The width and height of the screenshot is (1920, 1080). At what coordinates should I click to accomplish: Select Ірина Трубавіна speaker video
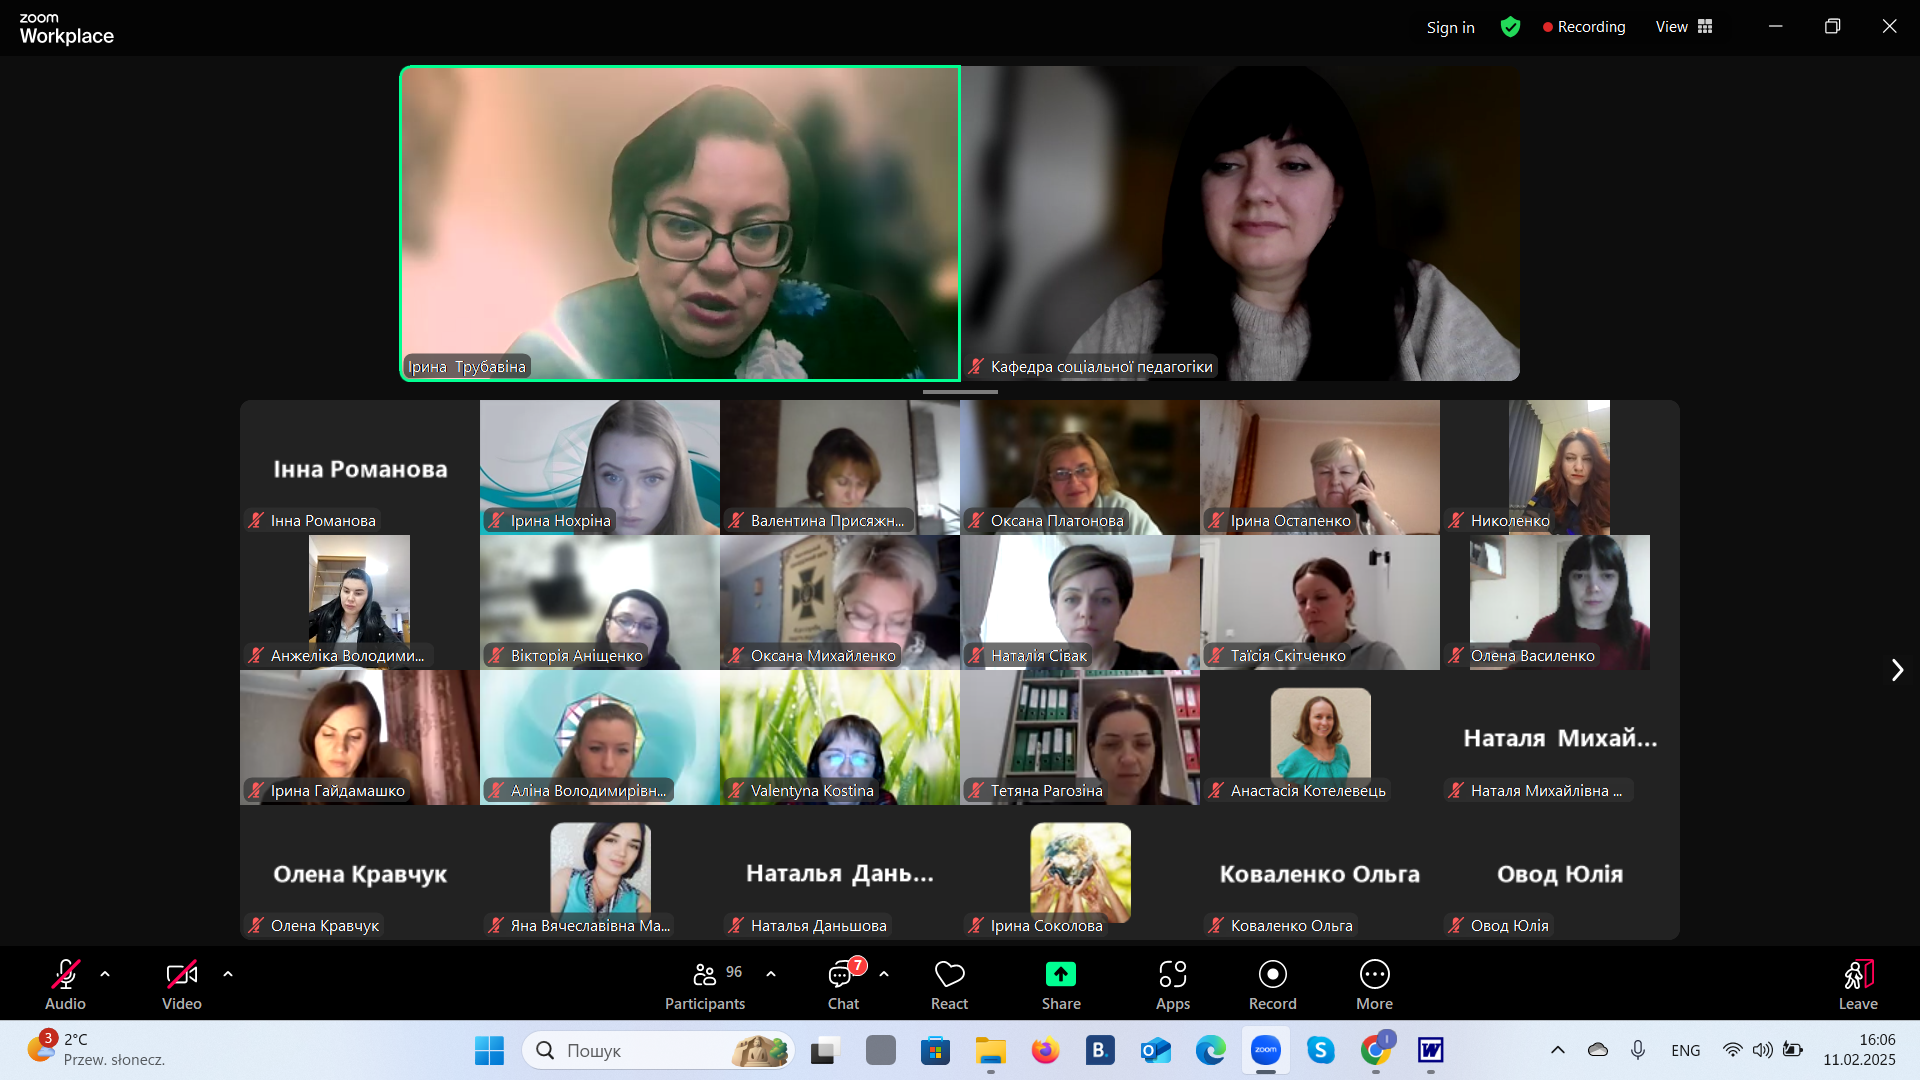click(680, 223)
